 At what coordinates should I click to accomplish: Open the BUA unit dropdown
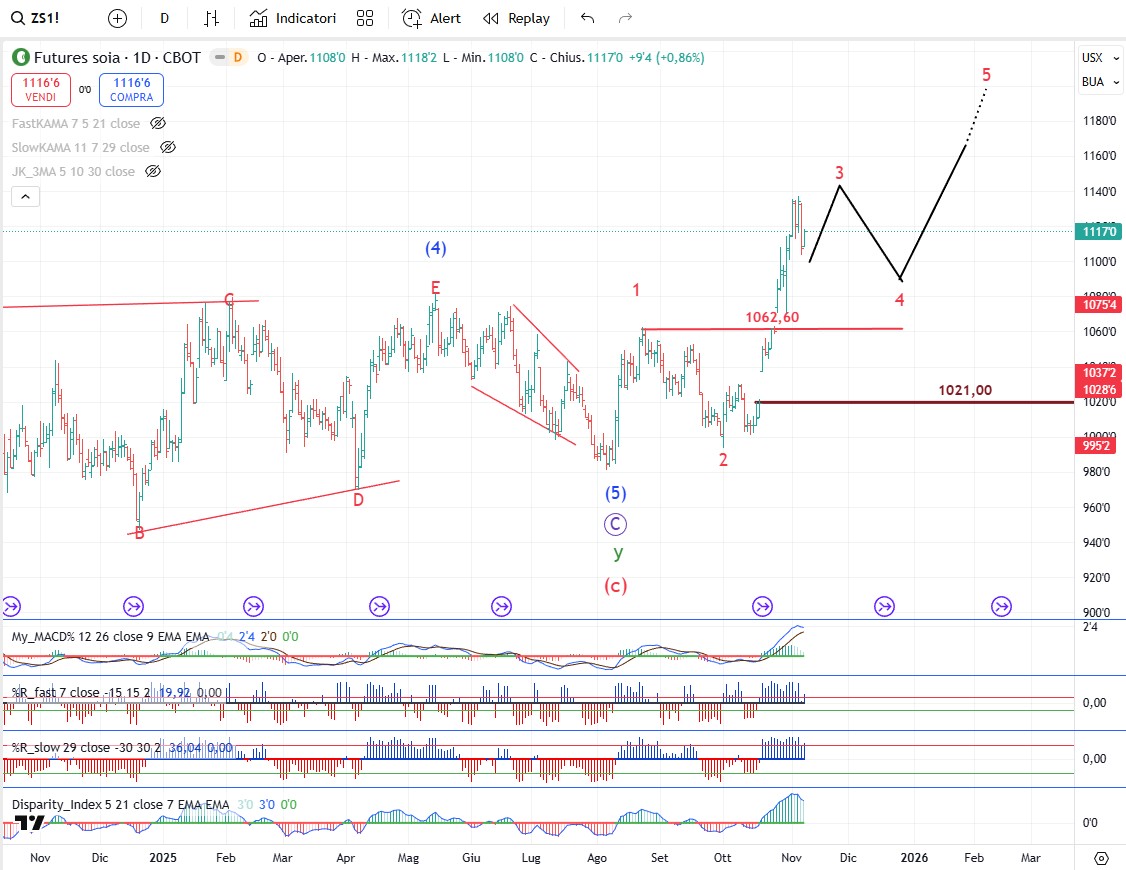point(1100,82)
